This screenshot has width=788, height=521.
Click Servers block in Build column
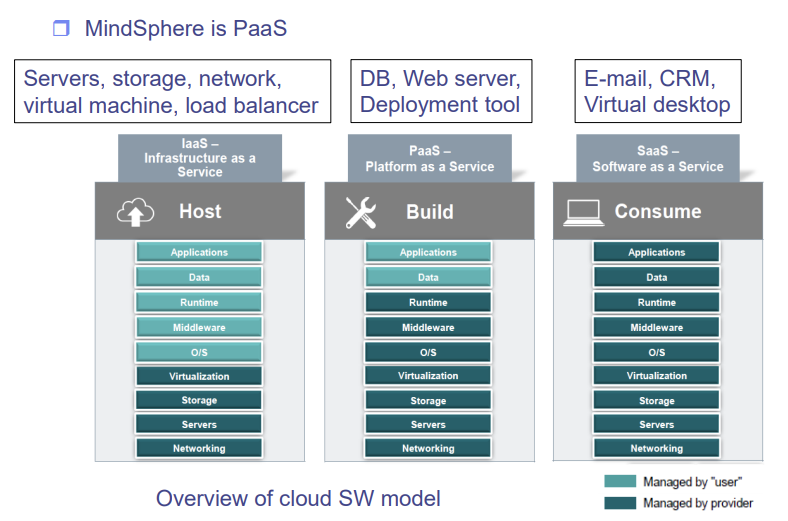[428, 425]
